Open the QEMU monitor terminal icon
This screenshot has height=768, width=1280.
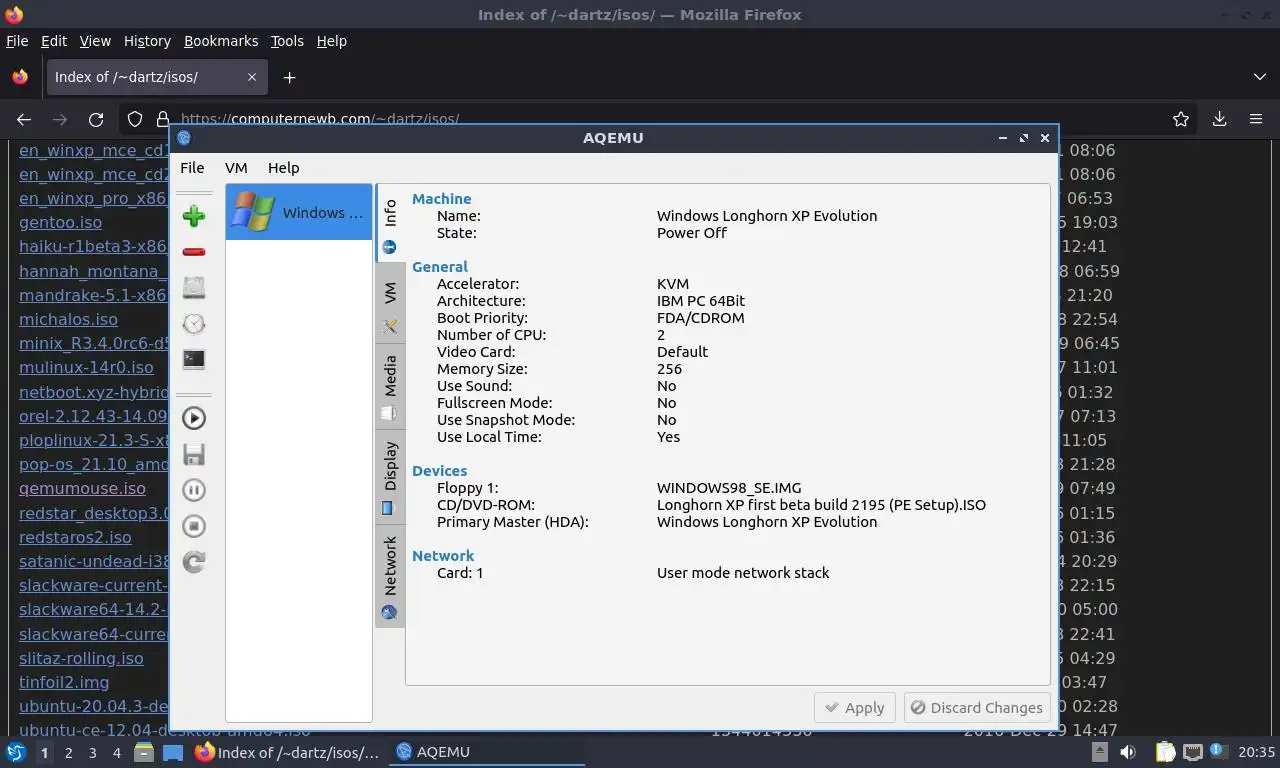194,359
